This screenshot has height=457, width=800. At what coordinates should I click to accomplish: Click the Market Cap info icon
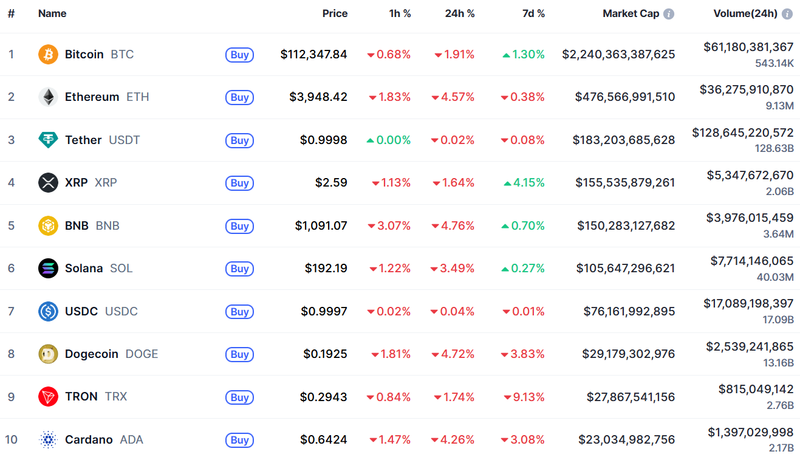tap(669, 14)
